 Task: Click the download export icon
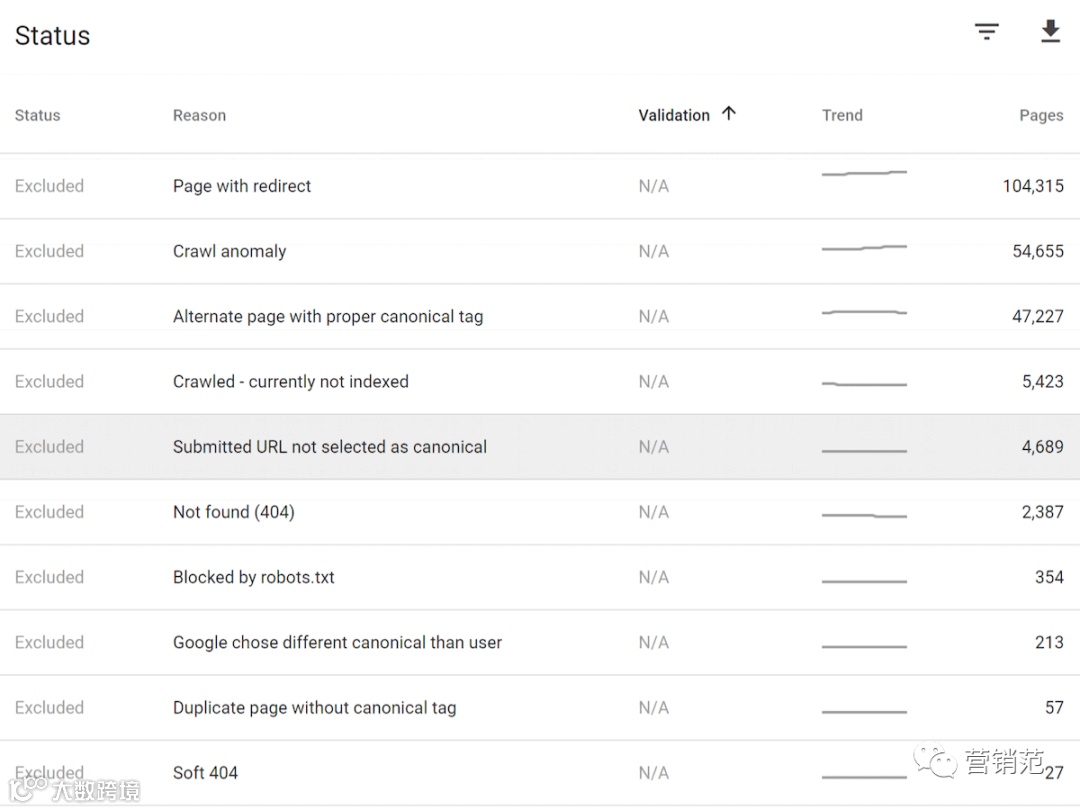1049,32
